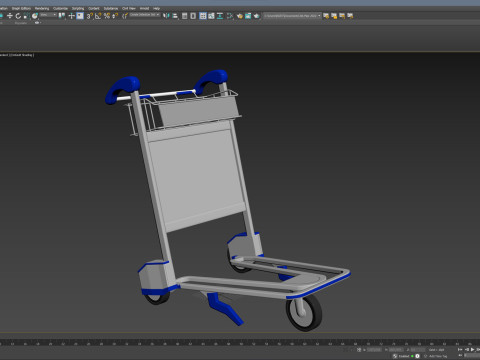Toggle the Percent Snap button
Viewport: 480px width, 360px height.
tap(107, 16)
